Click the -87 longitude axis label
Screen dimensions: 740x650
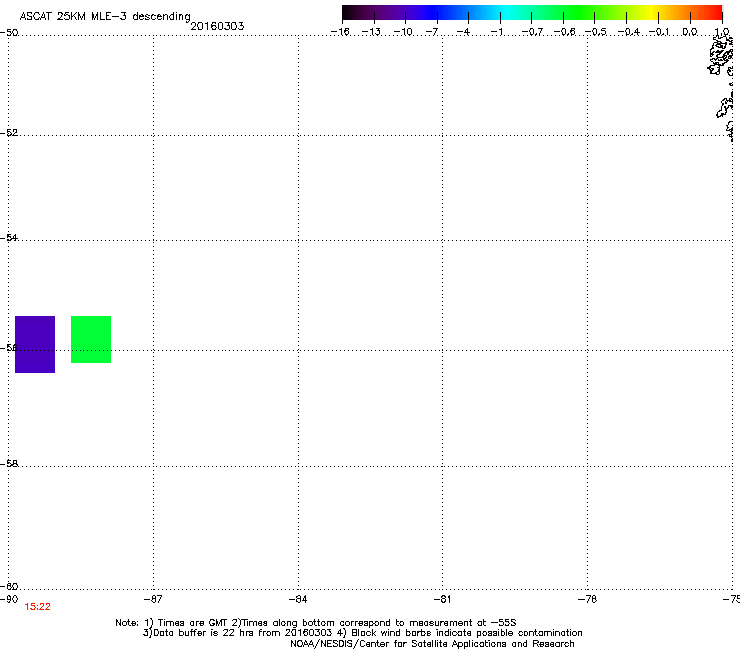pyautogui.click(x=153, y=599)
